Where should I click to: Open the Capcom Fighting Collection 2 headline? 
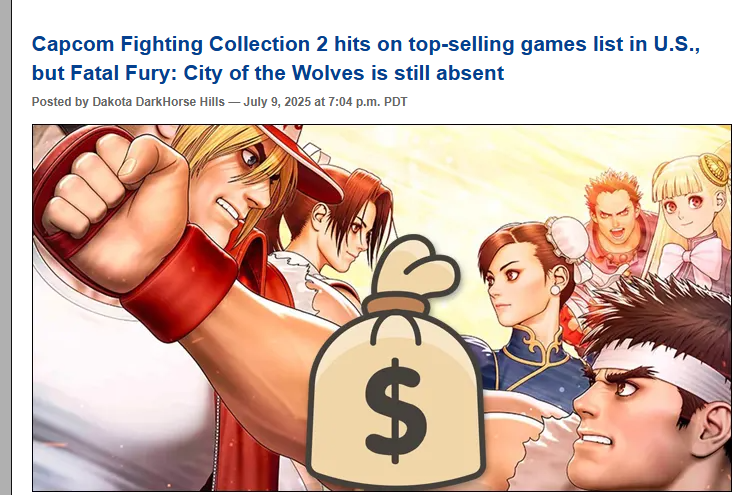(x=365, y=58)
